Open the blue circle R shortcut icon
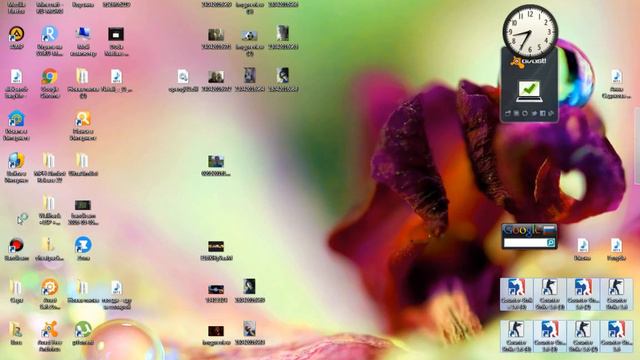Screen dimensions: 640x360 pos(49,34)
